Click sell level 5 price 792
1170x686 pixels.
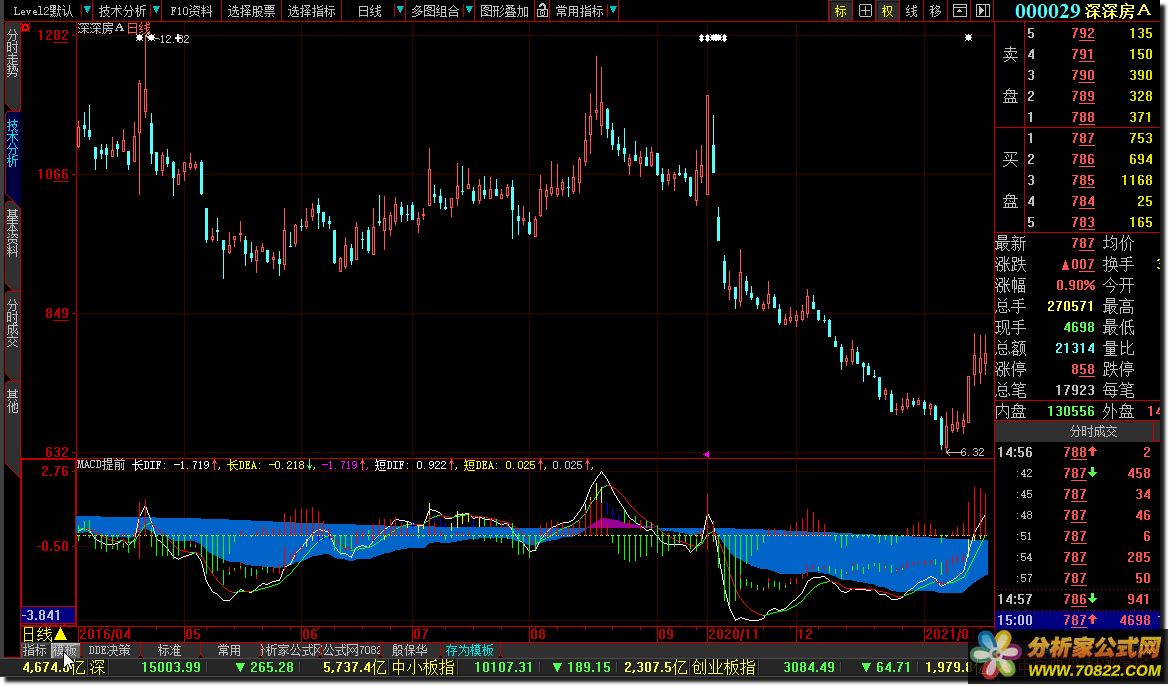[1082, 34]
